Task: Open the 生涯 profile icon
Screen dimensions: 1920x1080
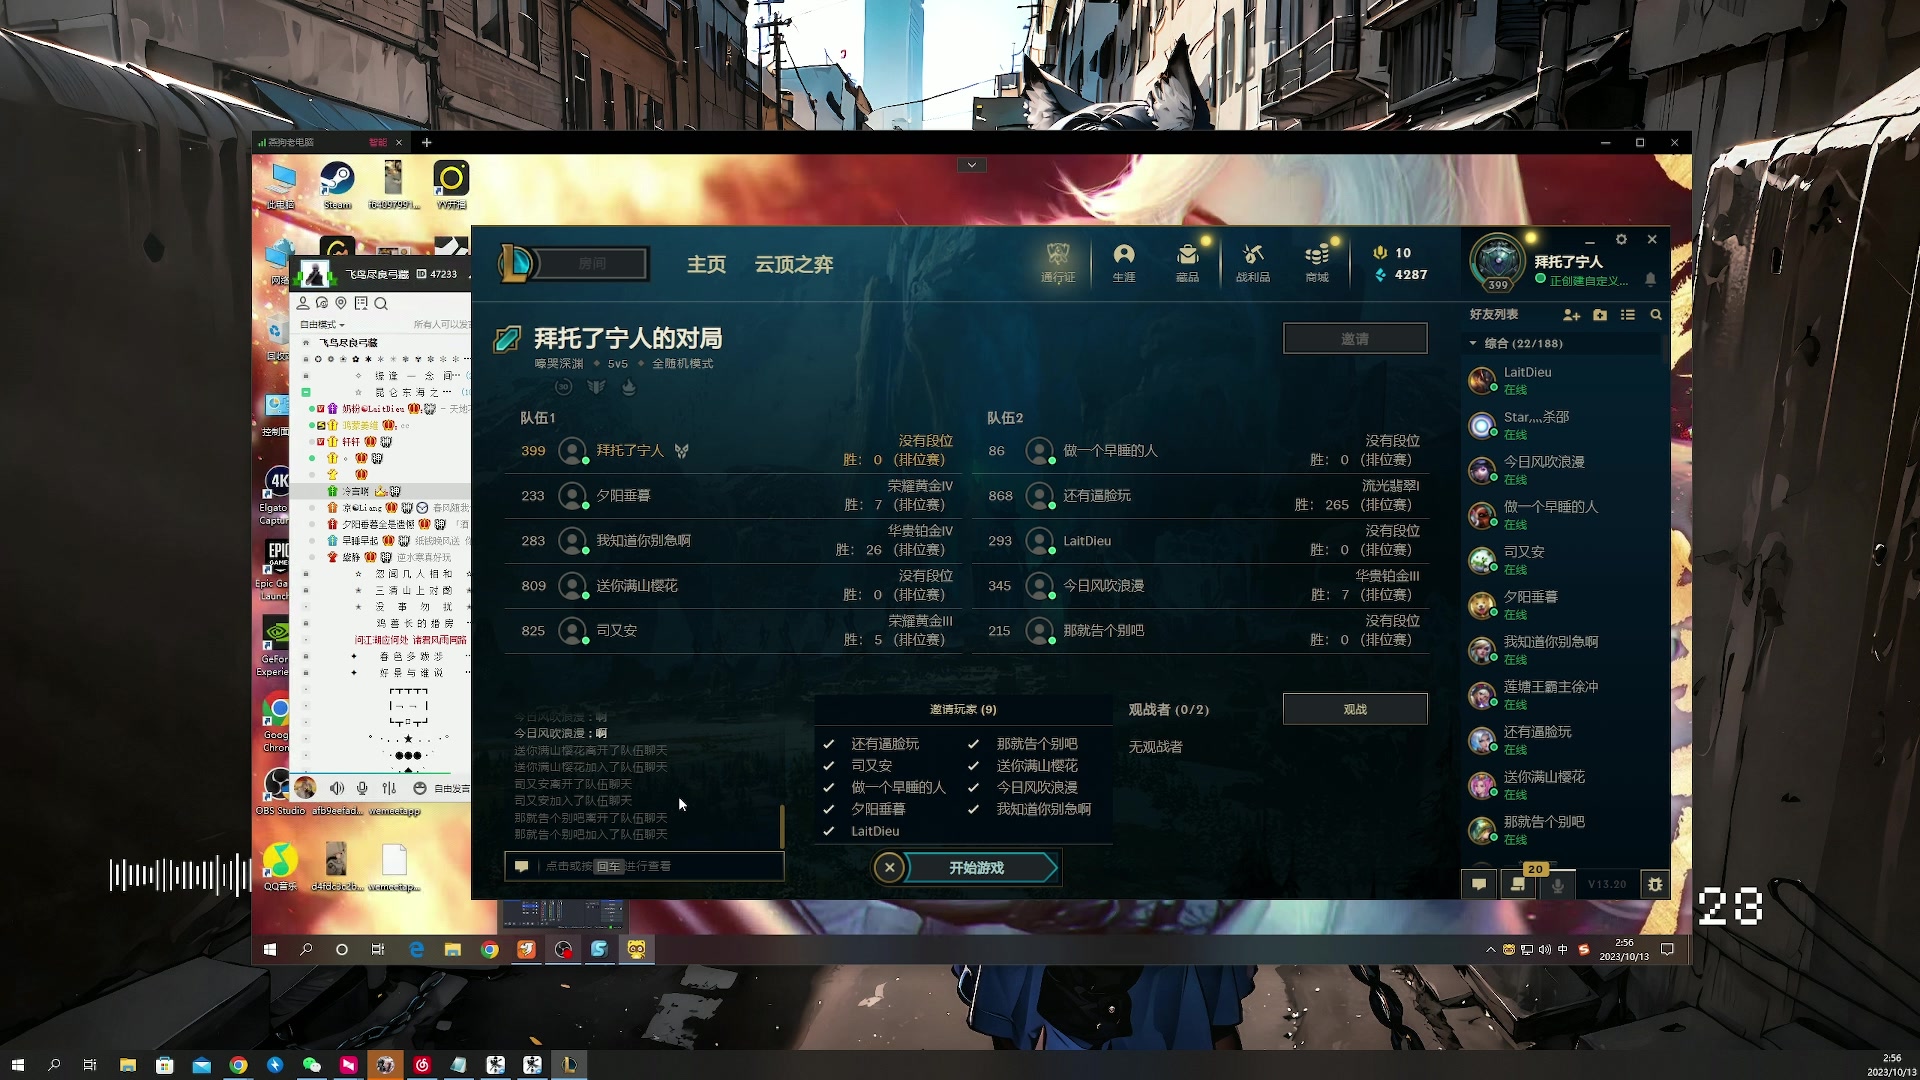Action: [x=1123, y=262]
